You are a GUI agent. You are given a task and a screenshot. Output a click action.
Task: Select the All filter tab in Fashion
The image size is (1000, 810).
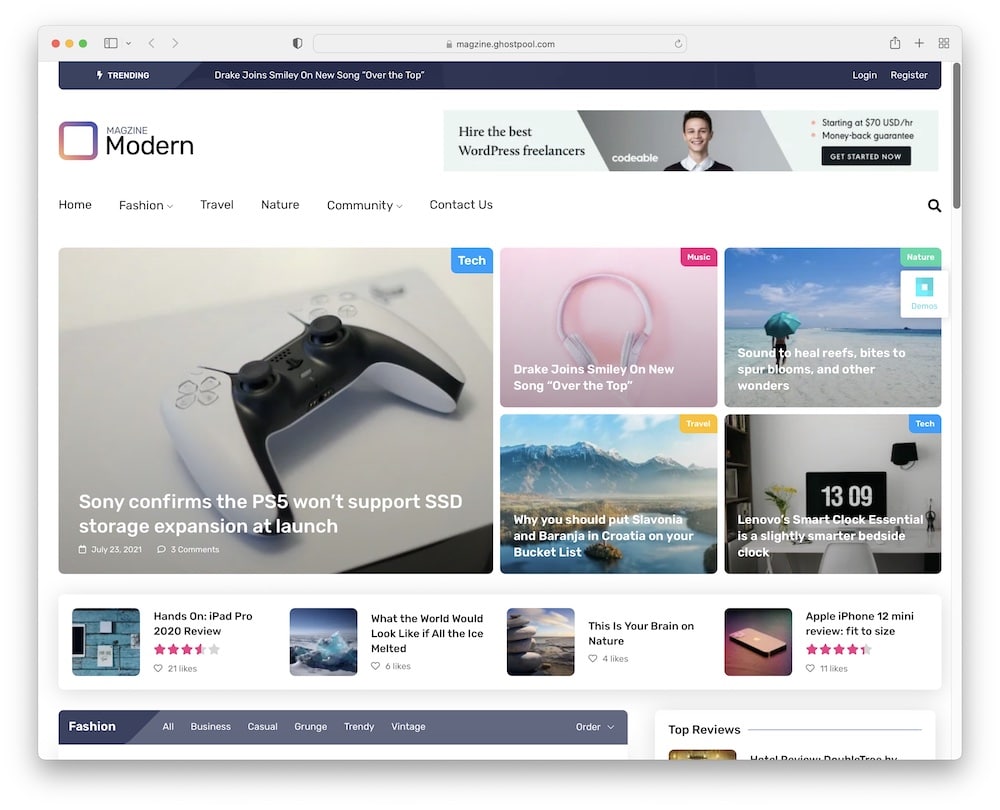click(x=168, y=726)
